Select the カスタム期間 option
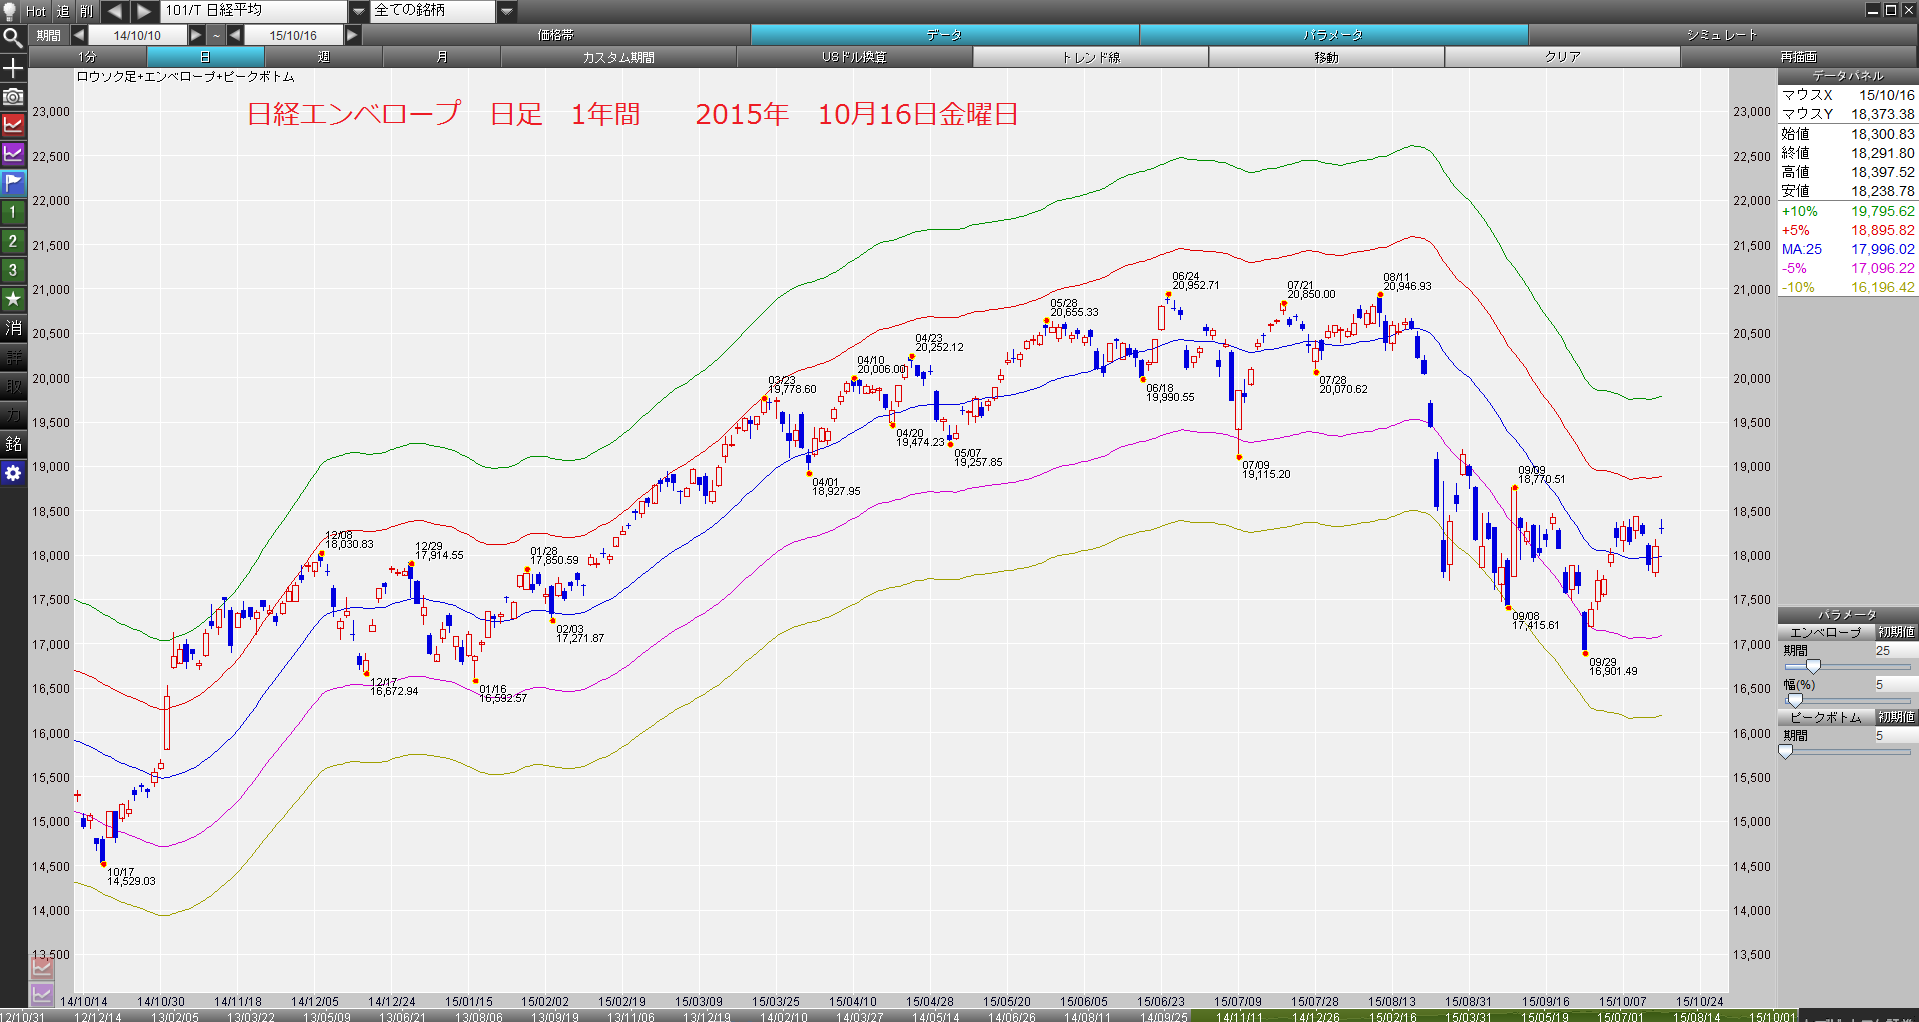This screenshot has height=1022, width=1919. (x=619, y=57)
